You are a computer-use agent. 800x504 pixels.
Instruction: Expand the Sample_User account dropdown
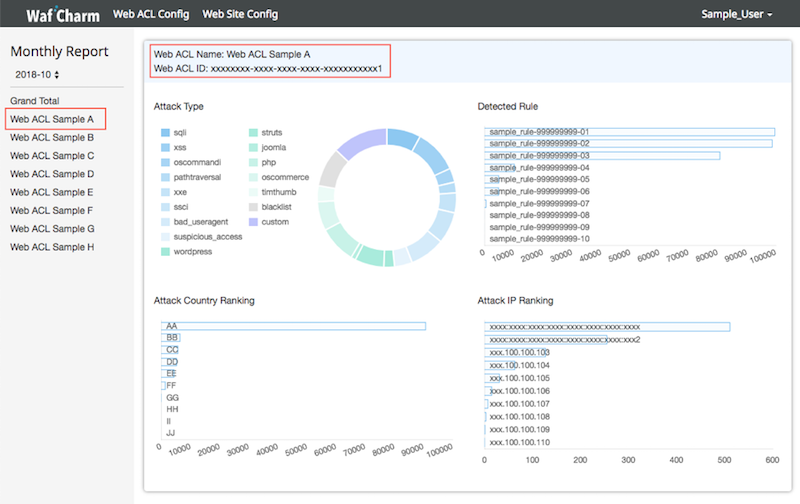click(738, 15)
